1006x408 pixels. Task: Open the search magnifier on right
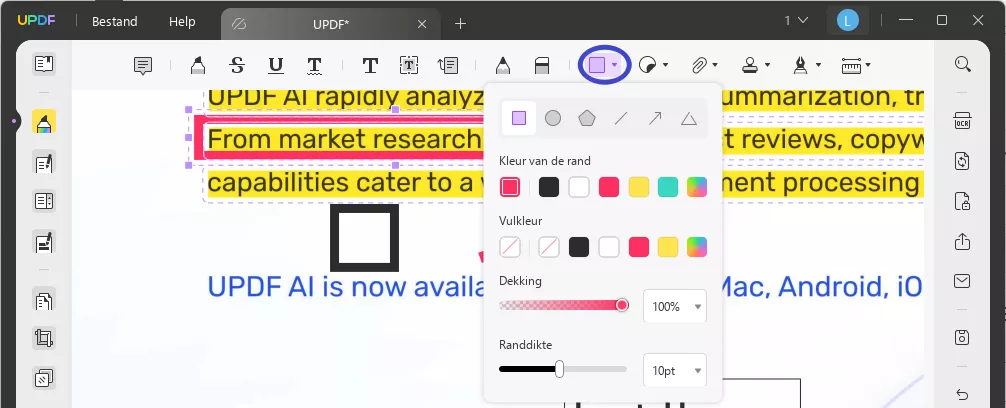click(x=962, y=64)
